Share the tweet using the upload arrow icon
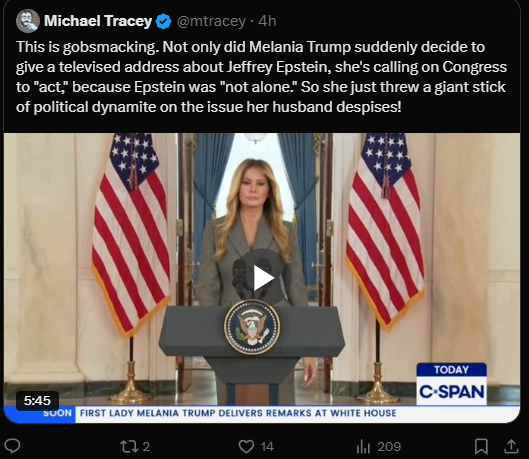Screen dimensions: 529x459 tap(511, 446)
